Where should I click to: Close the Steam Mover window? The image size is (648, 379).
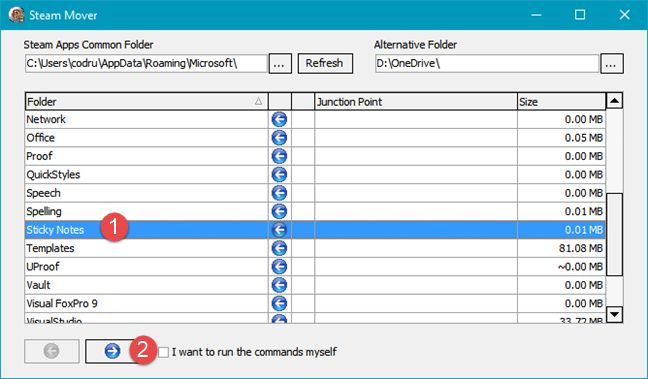click(x=624, y=15)
